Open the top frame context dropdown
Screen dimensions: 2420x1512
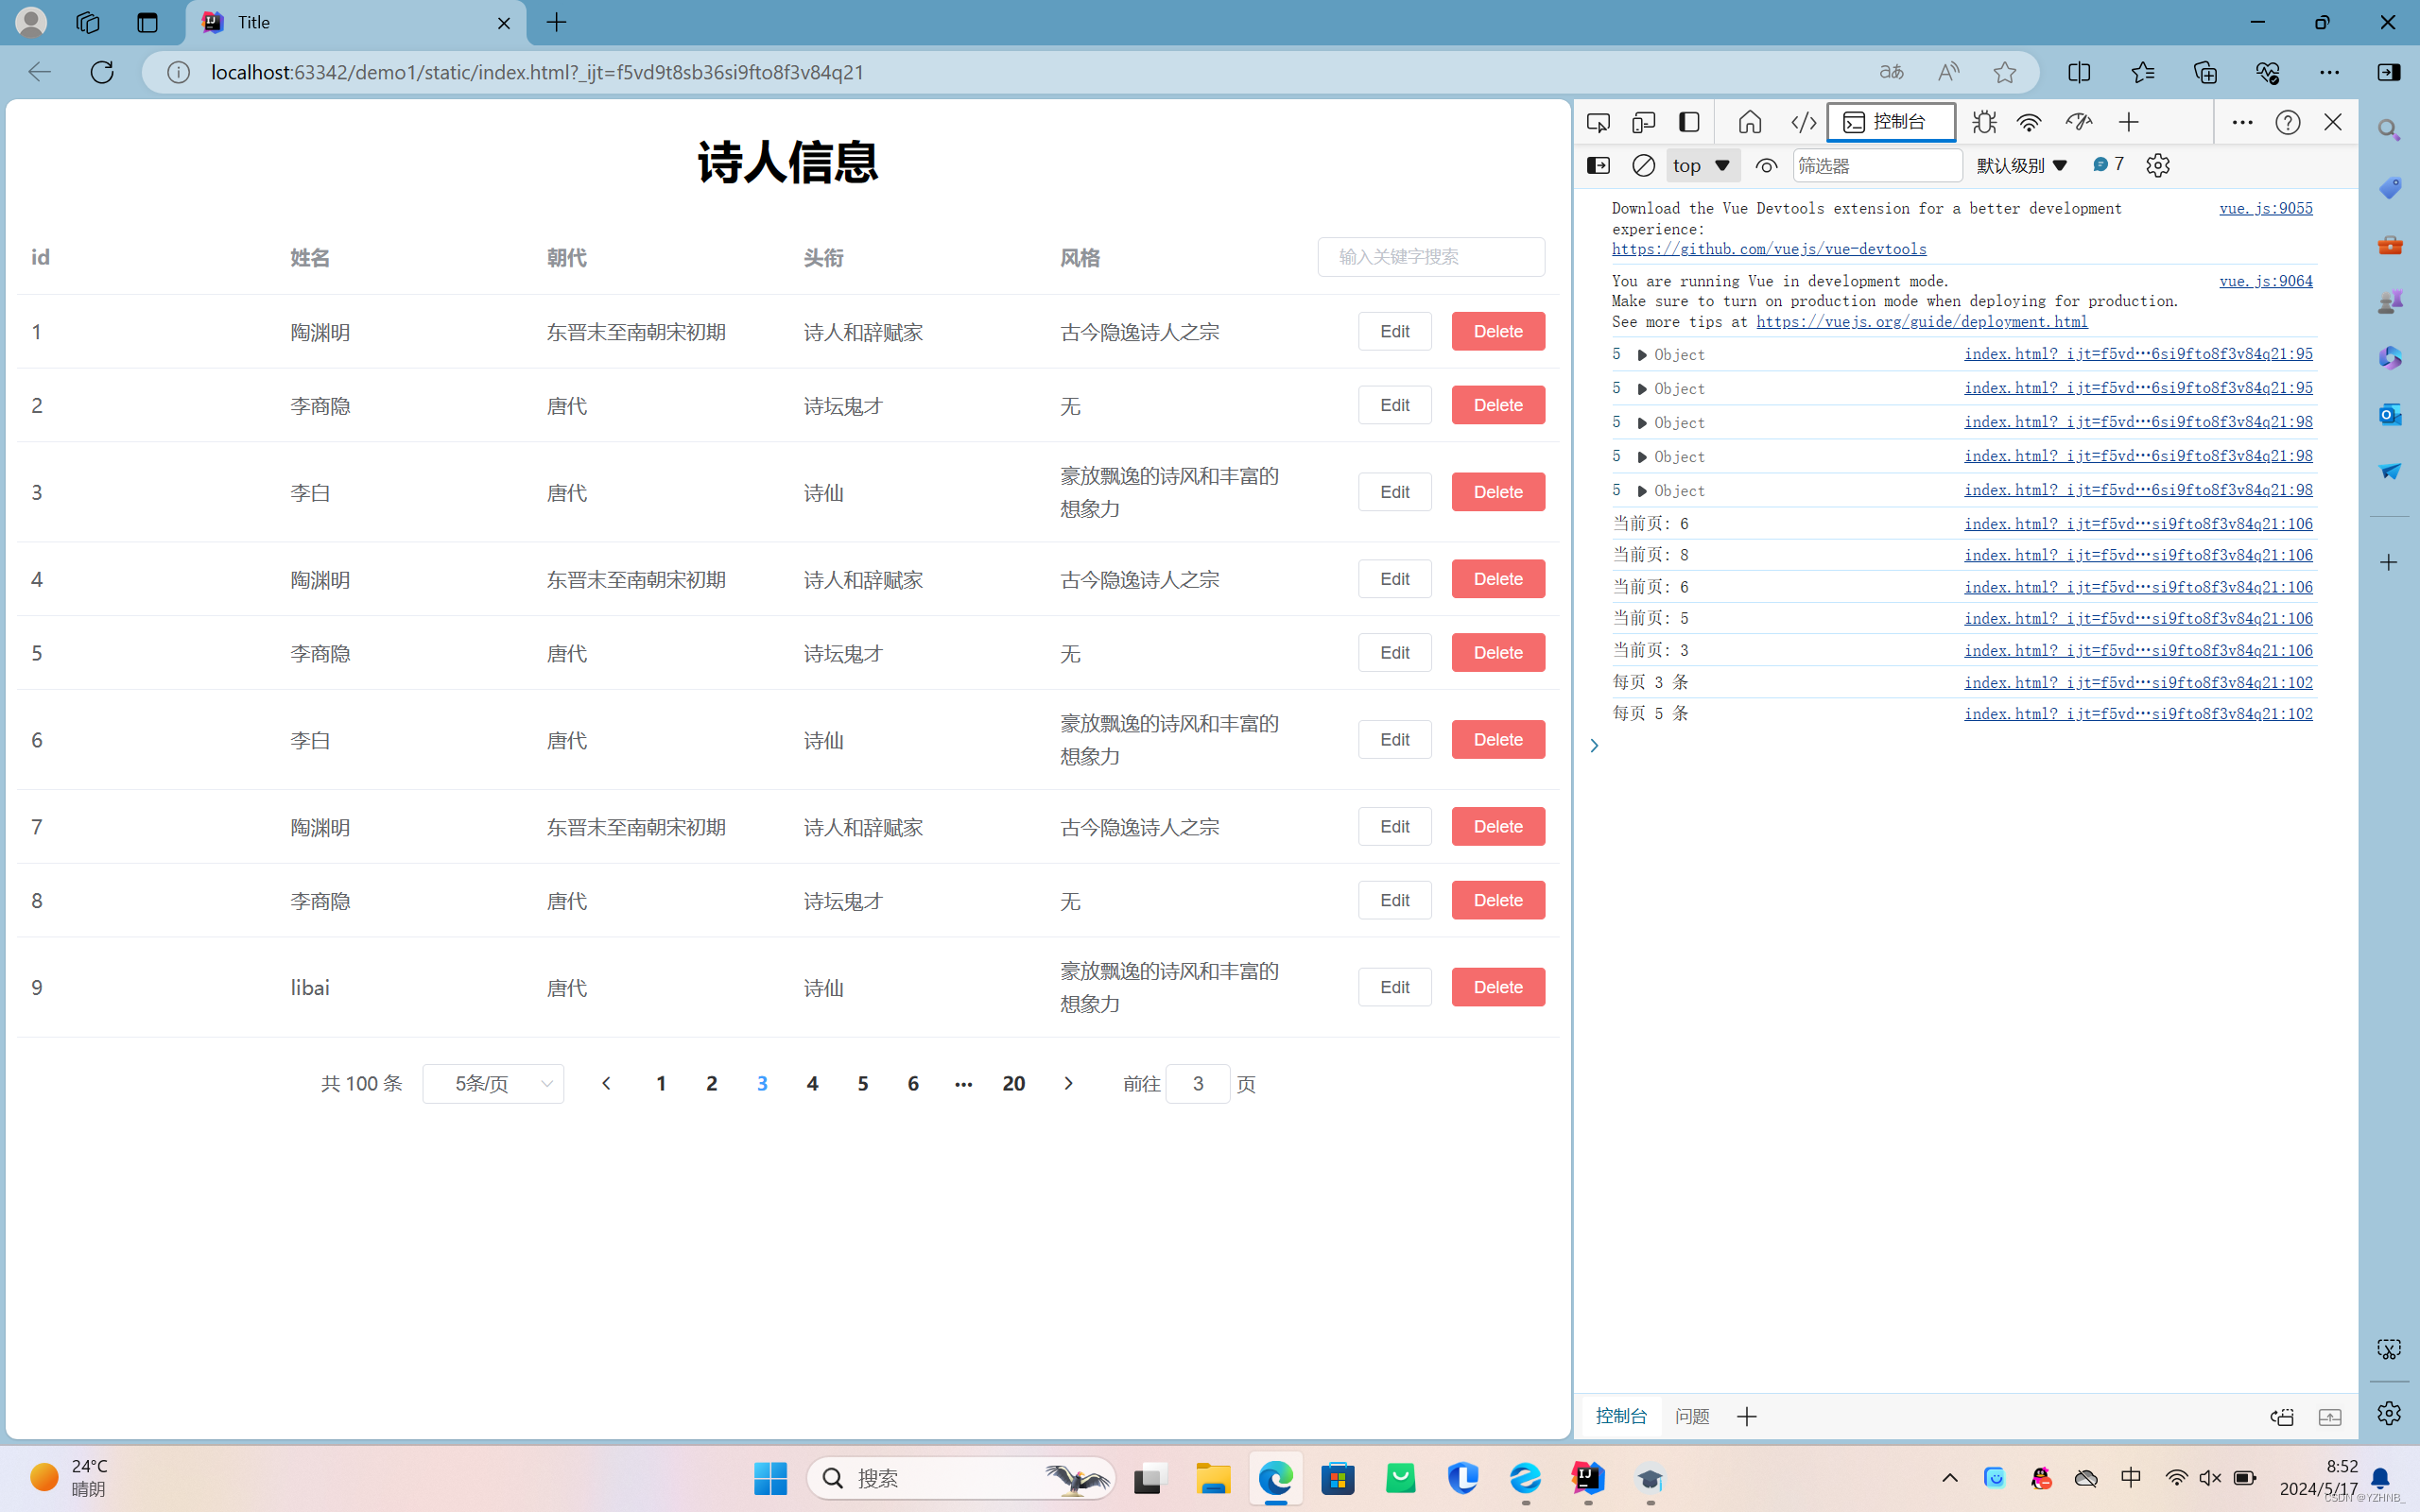1700,165
